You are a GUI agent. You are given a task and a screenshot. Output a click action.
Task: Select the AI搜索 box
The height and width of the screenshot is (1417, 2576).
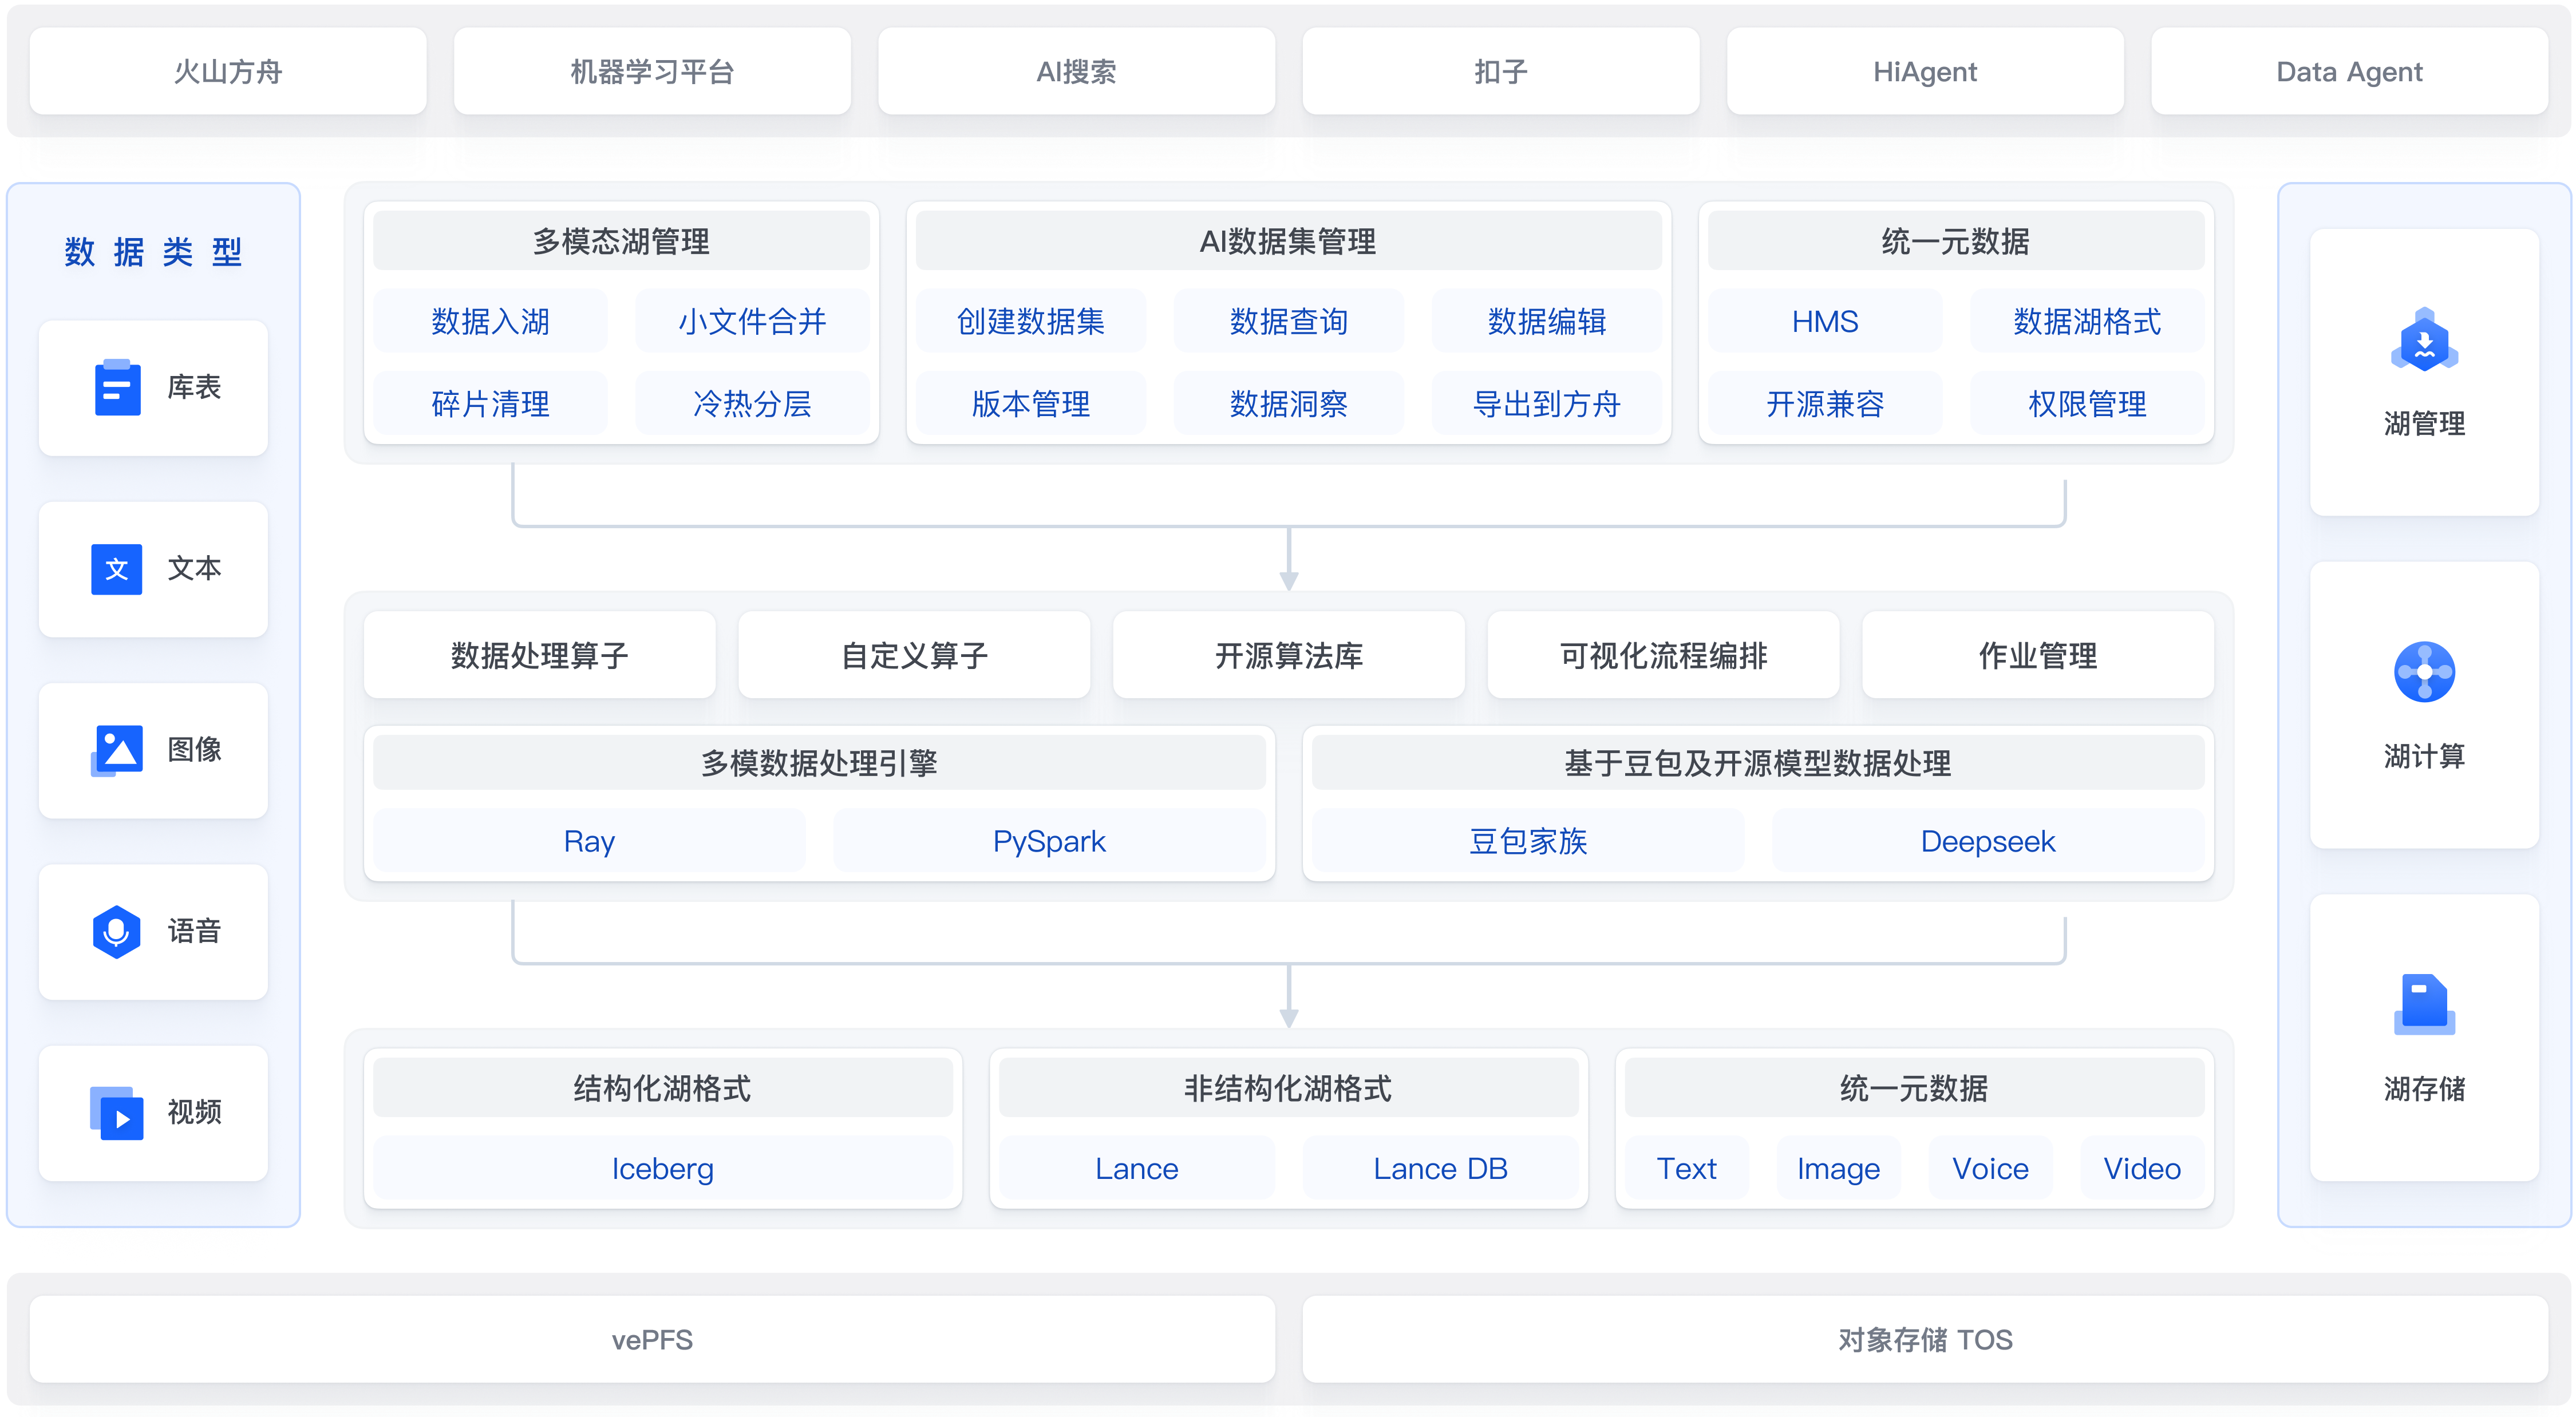[1076, 71]
